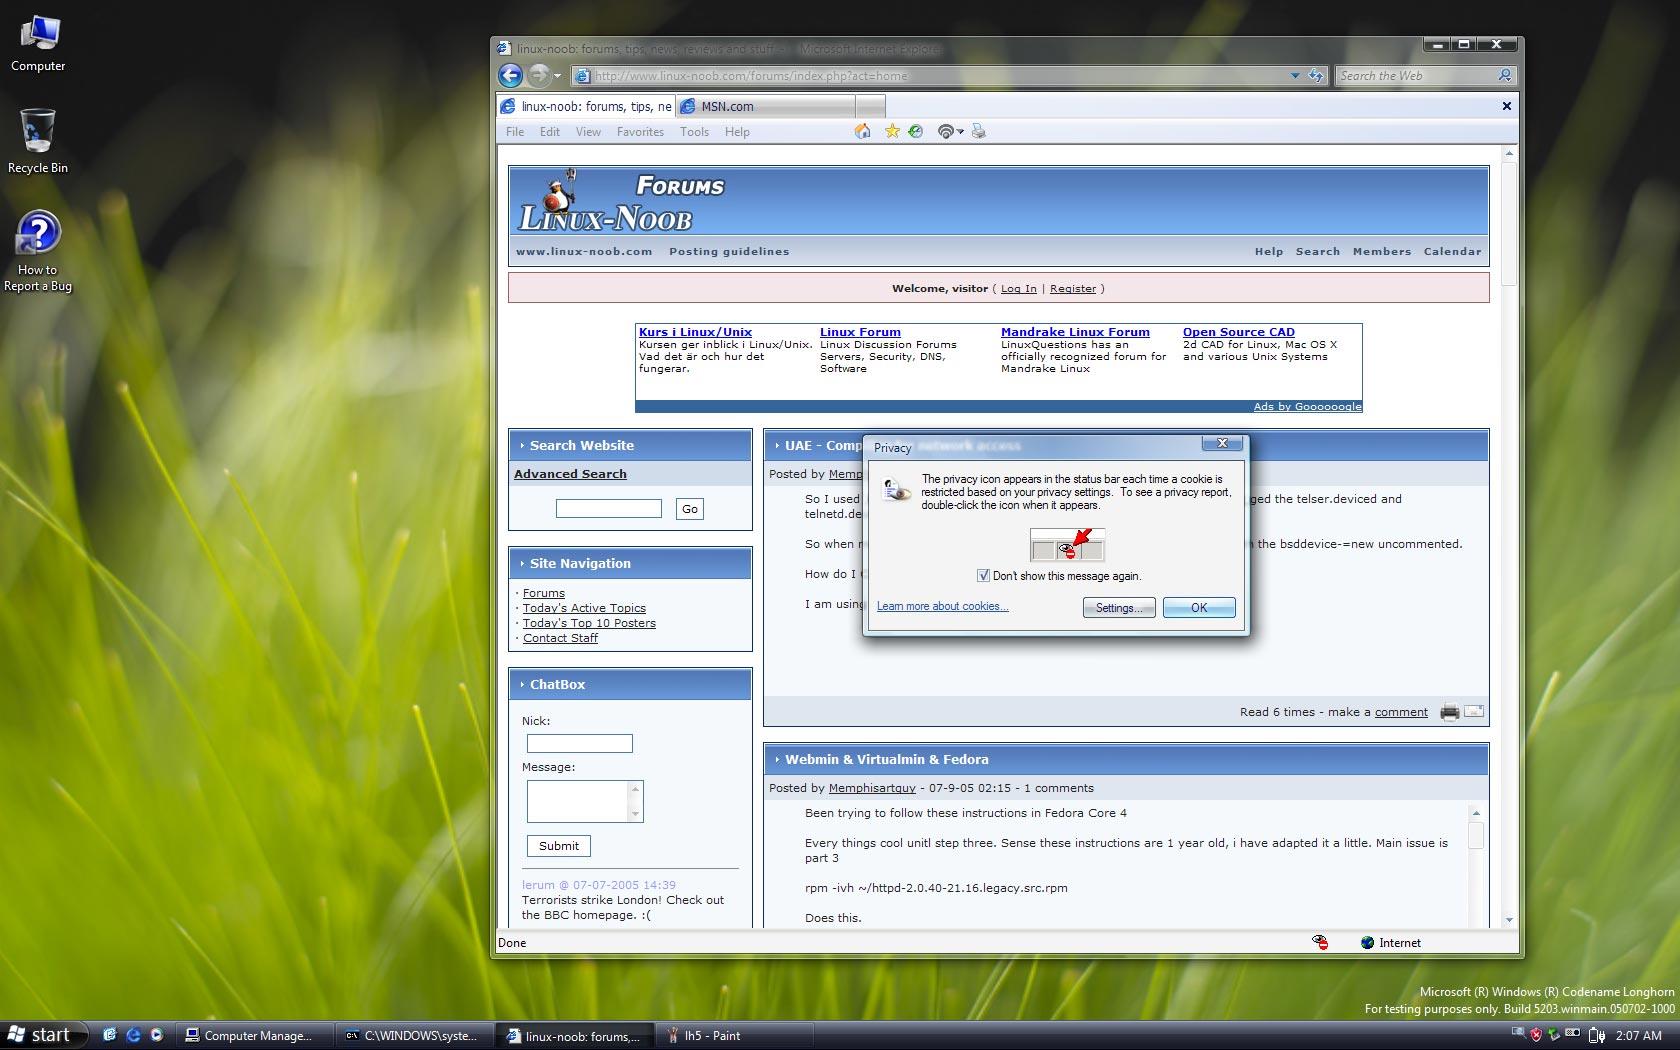1680x1050 pixels.
Task: Click the Home toolbar icon
Action: [x=862, y=131]
